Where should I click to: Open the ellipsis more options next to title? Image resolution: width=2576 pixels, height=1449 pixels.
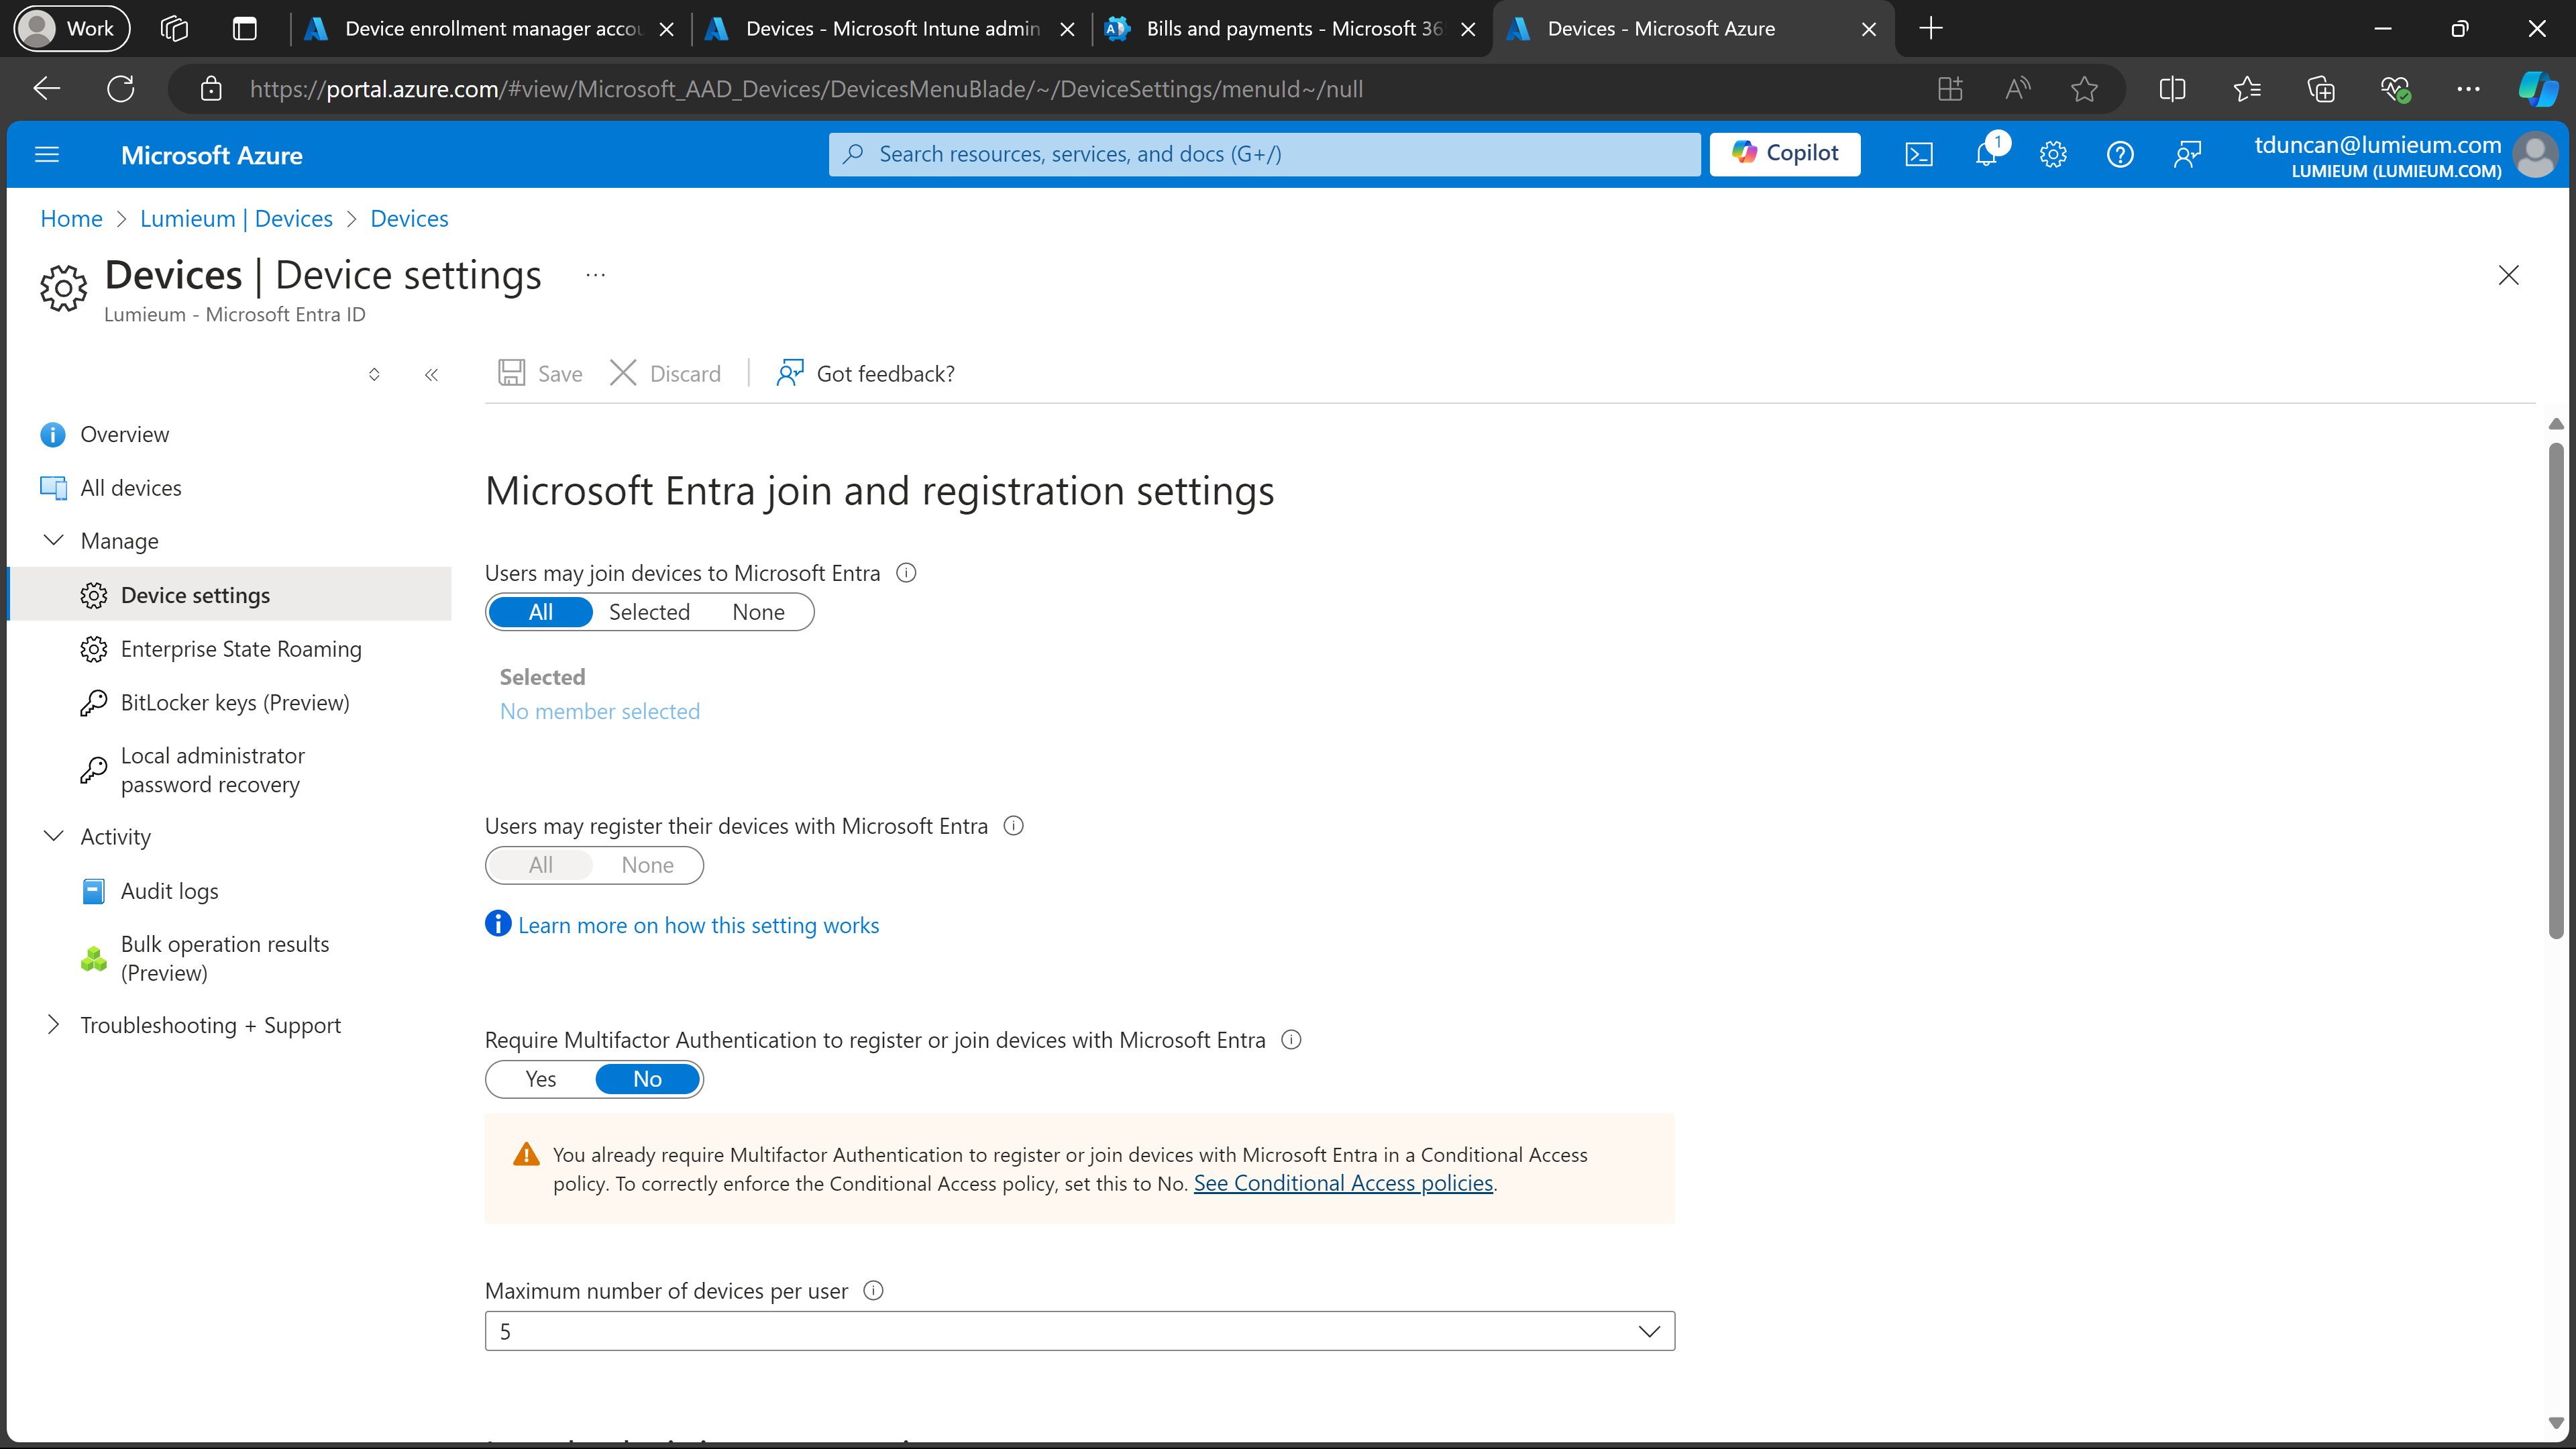point(596,275)
